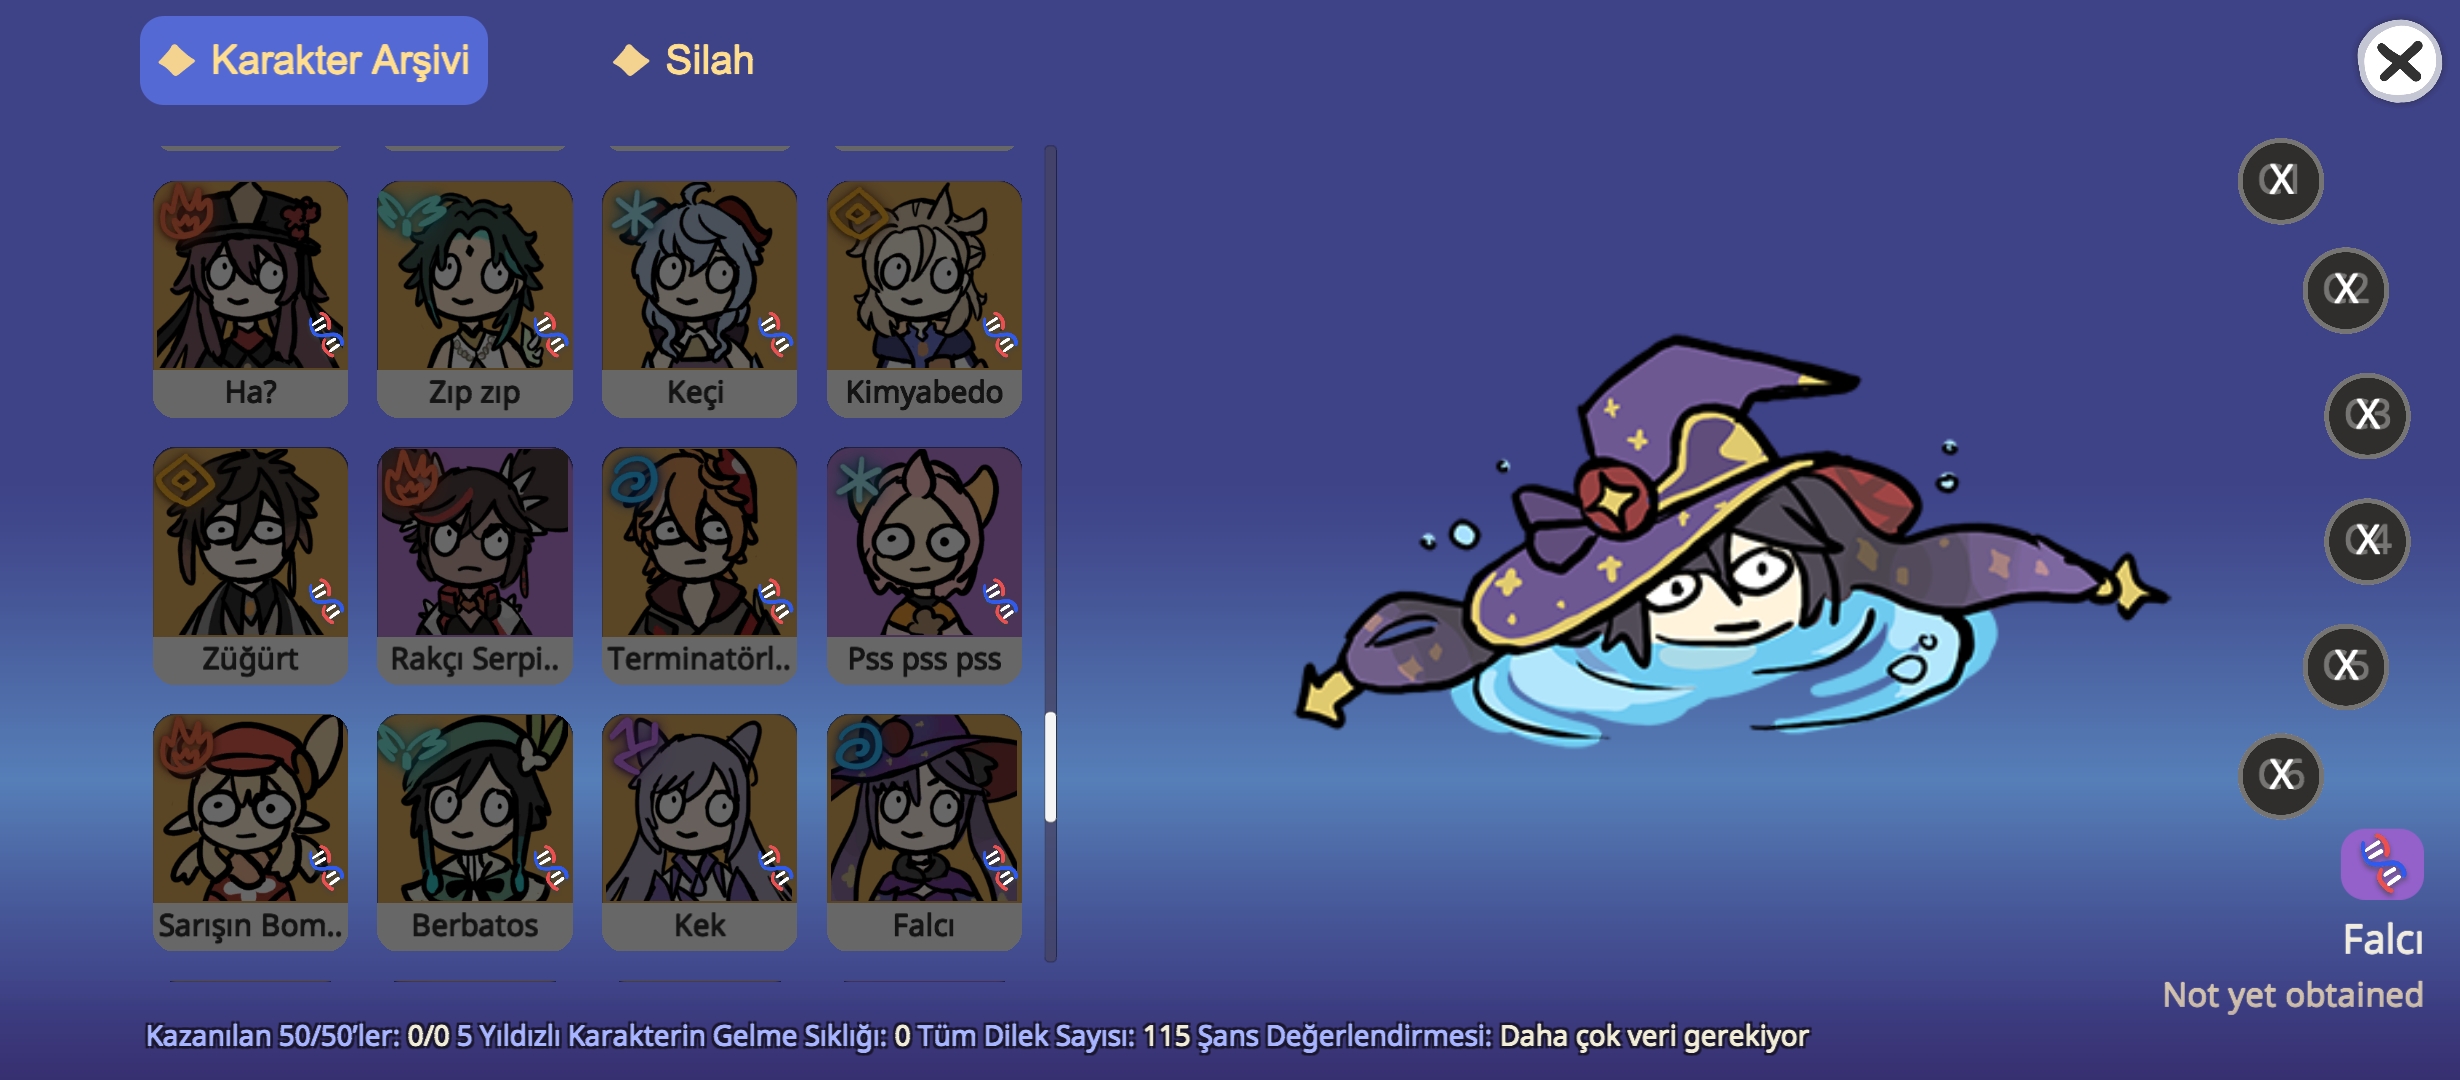Click the X5 constellation circle icon
The width and height of the screenshot is (2460, 1080).
pos(2346,666)
